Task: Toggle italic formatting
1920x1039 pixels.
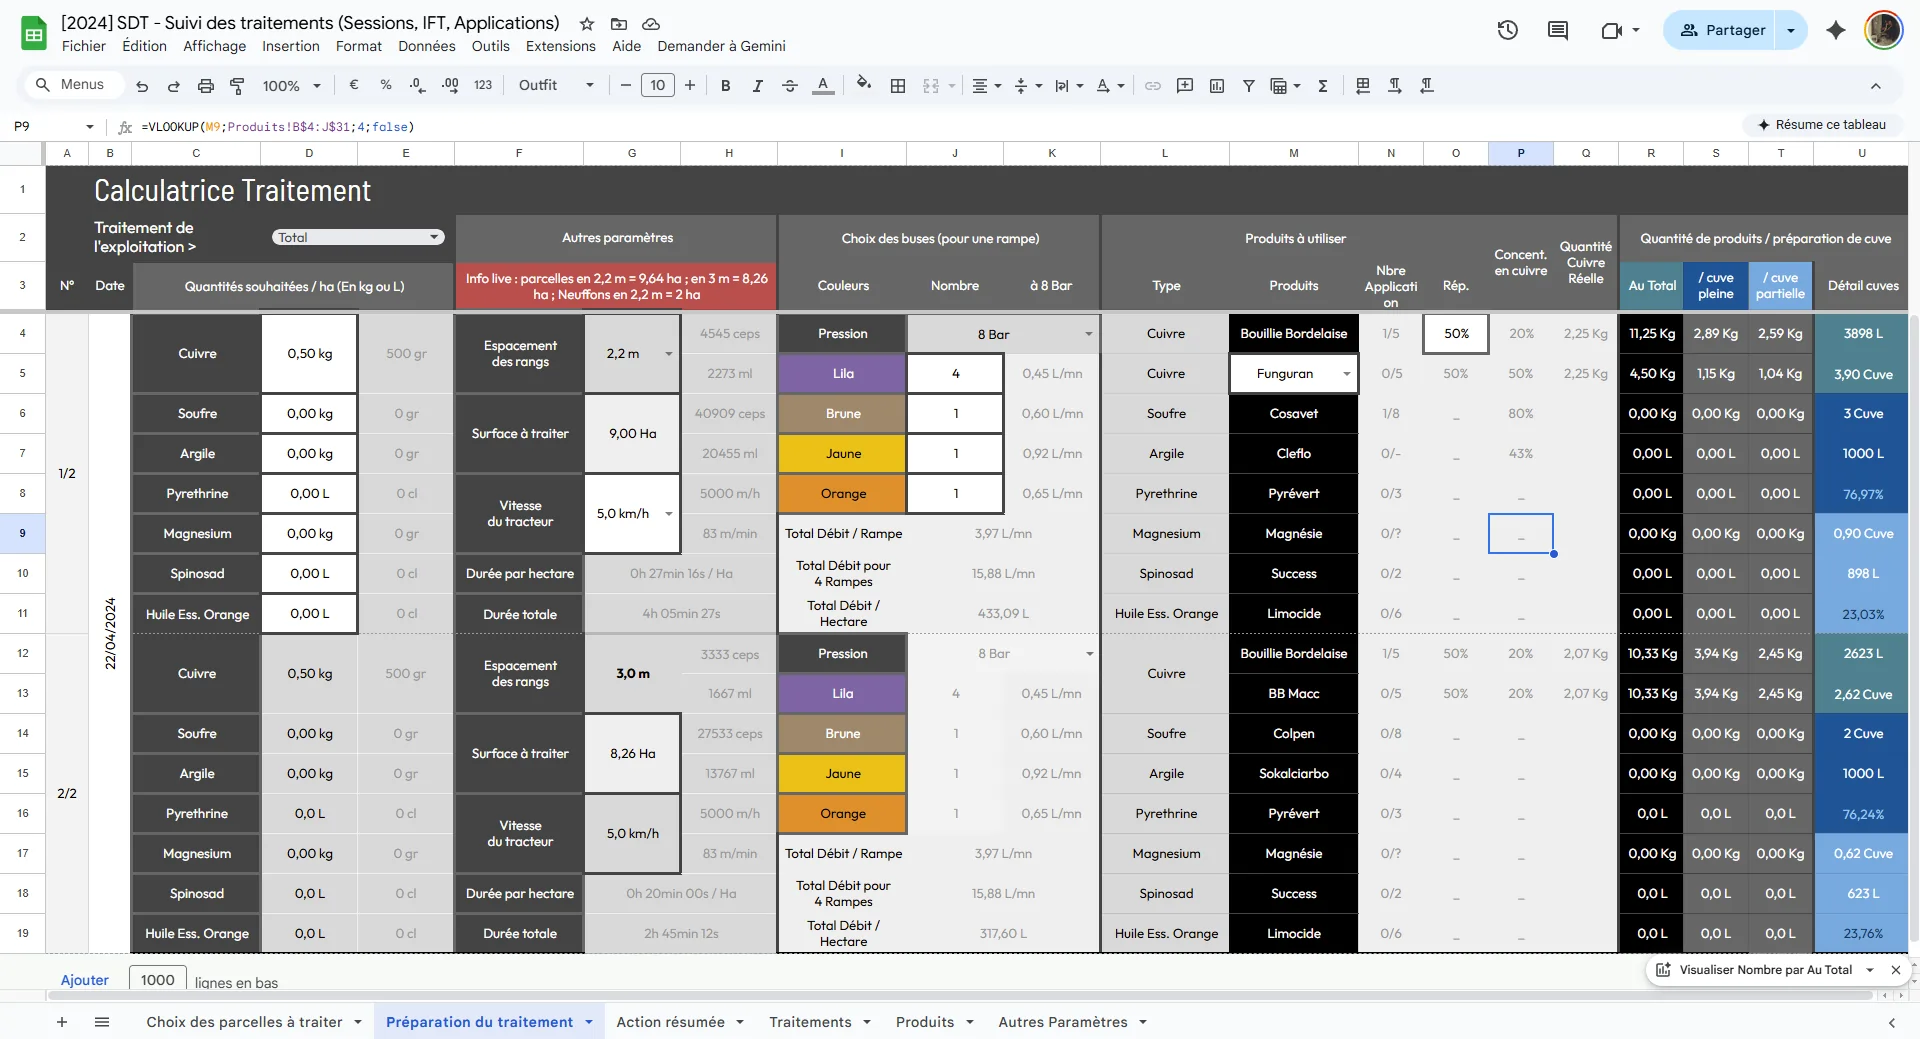Action: pyautogui.click(x=757, y=86)
